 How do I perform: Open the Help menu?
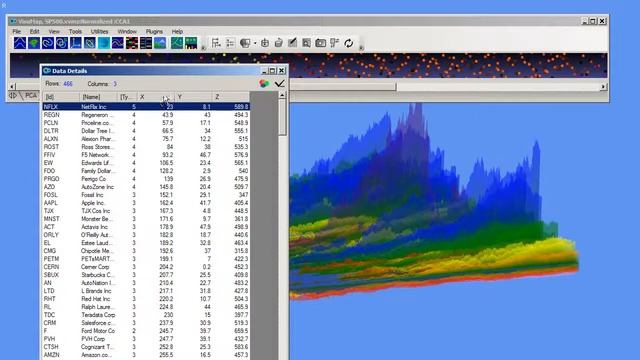click(x=177, y=31)
